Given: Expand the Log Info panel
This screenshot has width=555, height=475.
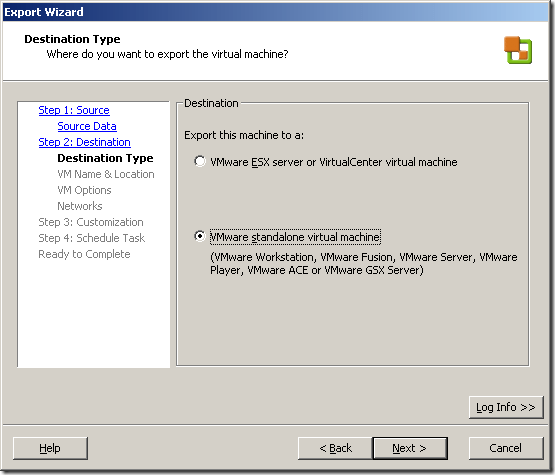Looking at the screenshot, I should click(x=505, y=407).
